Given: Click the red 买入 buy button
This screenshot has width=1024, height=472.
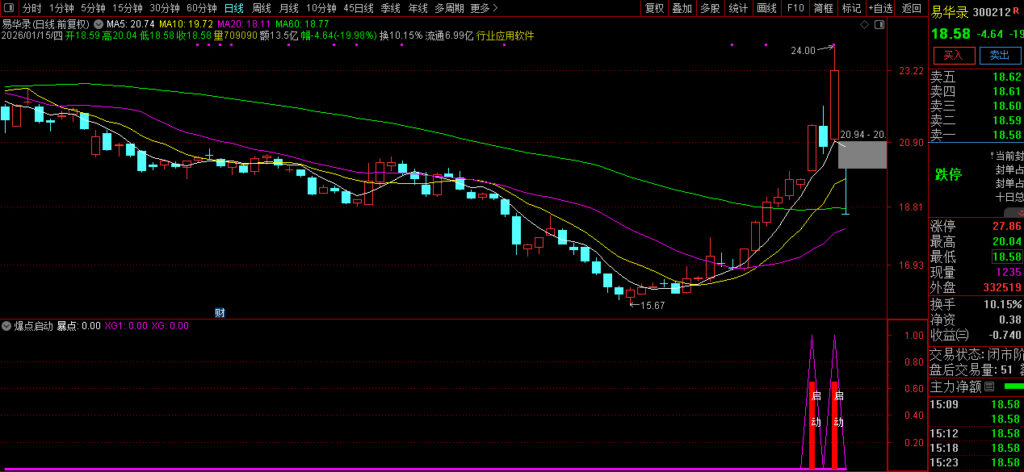Looking at the screenshot, I should (x=952, y=55).
